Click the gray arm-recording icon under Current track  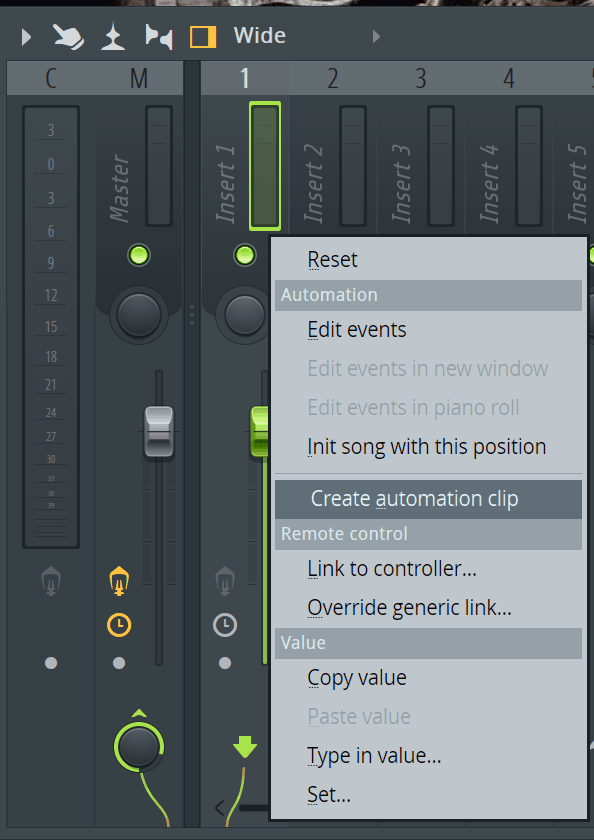click(x=51, y=581)
